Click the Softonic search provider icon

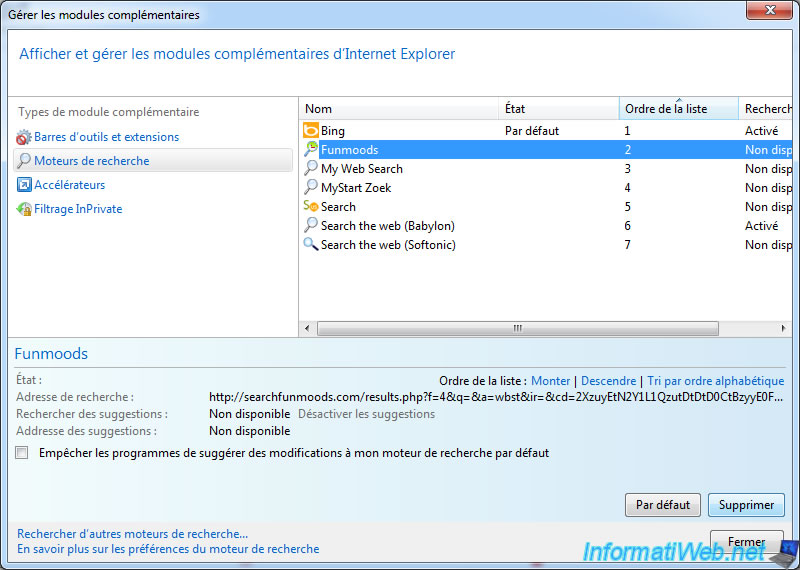pyautogui.click(x=311, y=245)
